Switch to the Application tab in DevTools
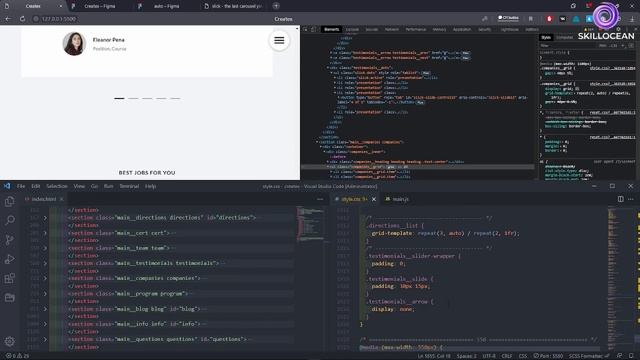 462,29
